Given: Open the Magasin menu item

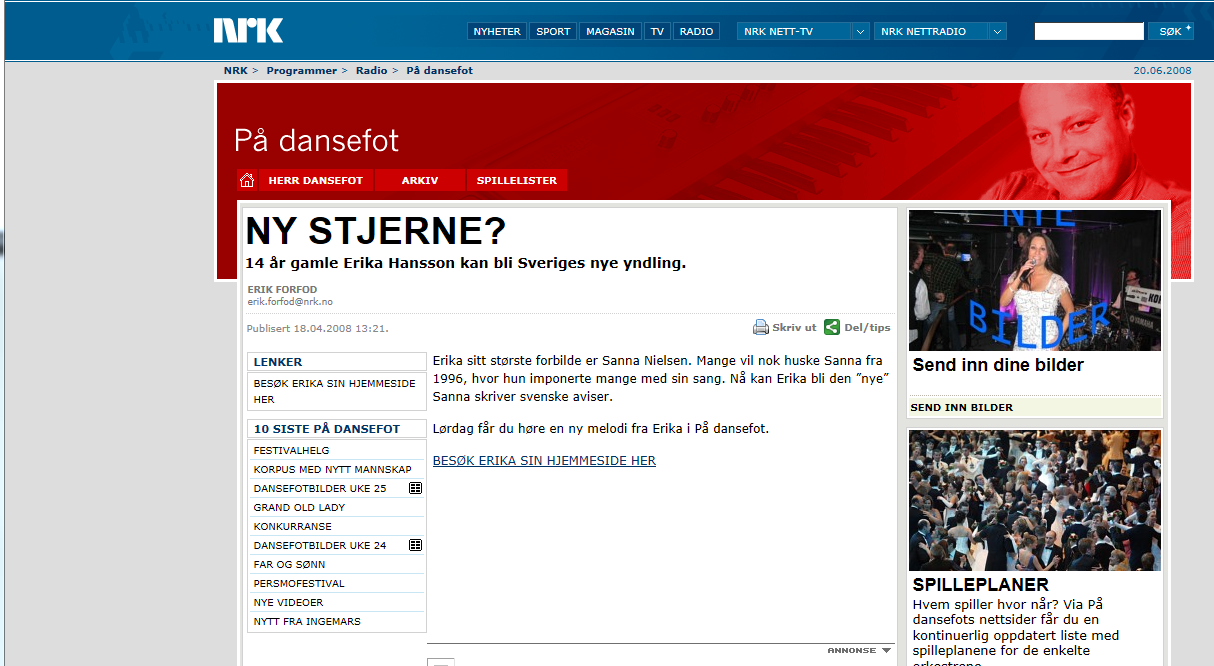Looking at the screenshot, I should pos(610,31).
